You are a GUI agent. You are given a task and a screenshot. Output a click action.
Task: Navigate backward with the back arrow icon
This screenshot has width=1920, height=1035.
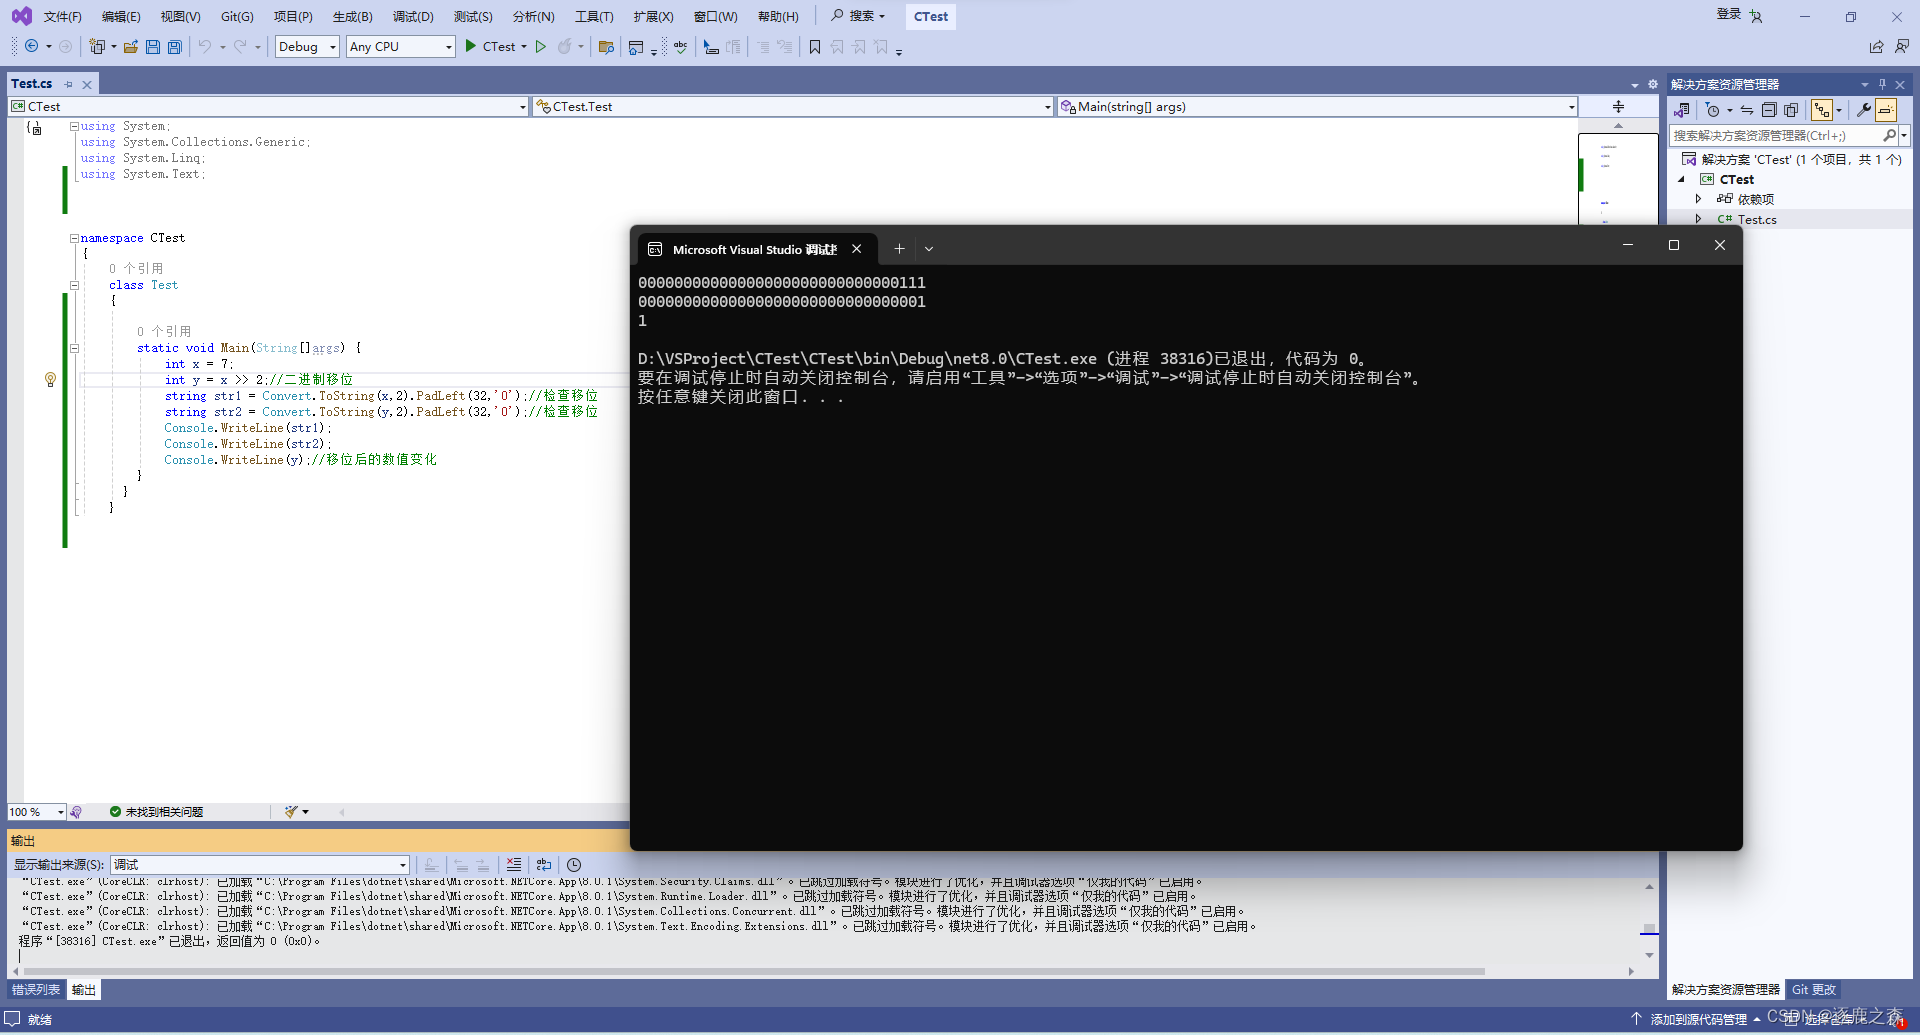point(32,46)
